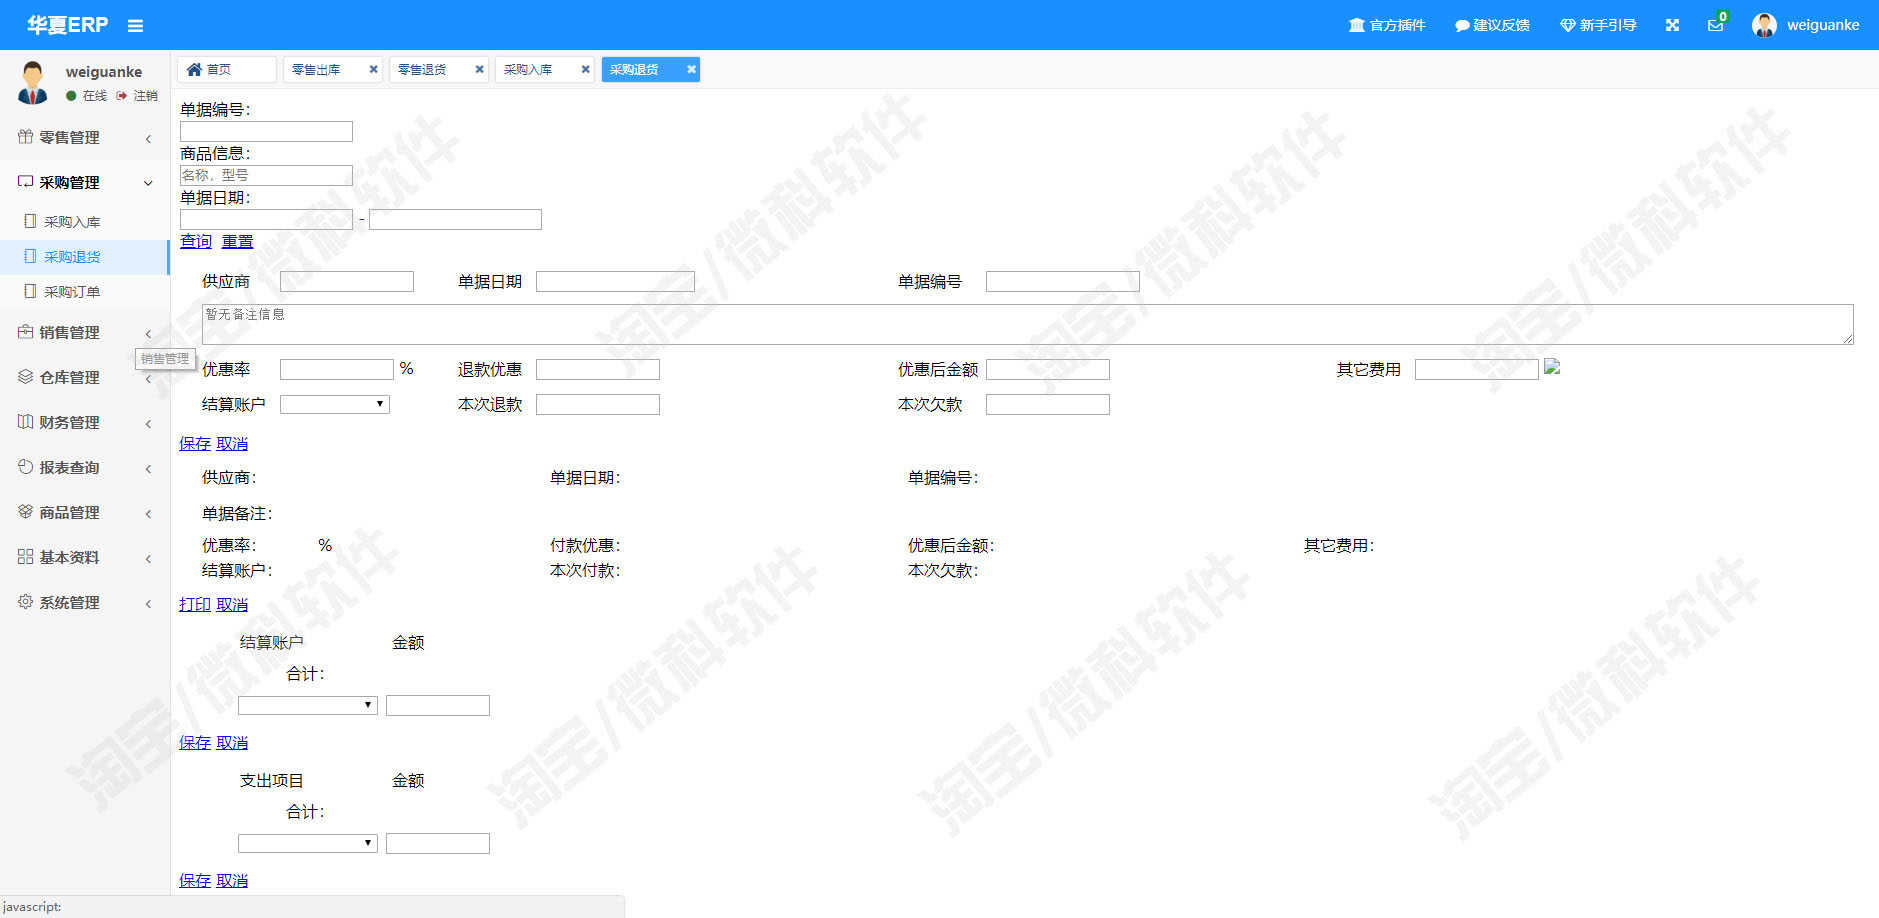Click the 采购退货 document icon in sidebar
Image resolution: width=1879 pixels, height=918 pixels.
pyautogui.click(x=30, y=256)
